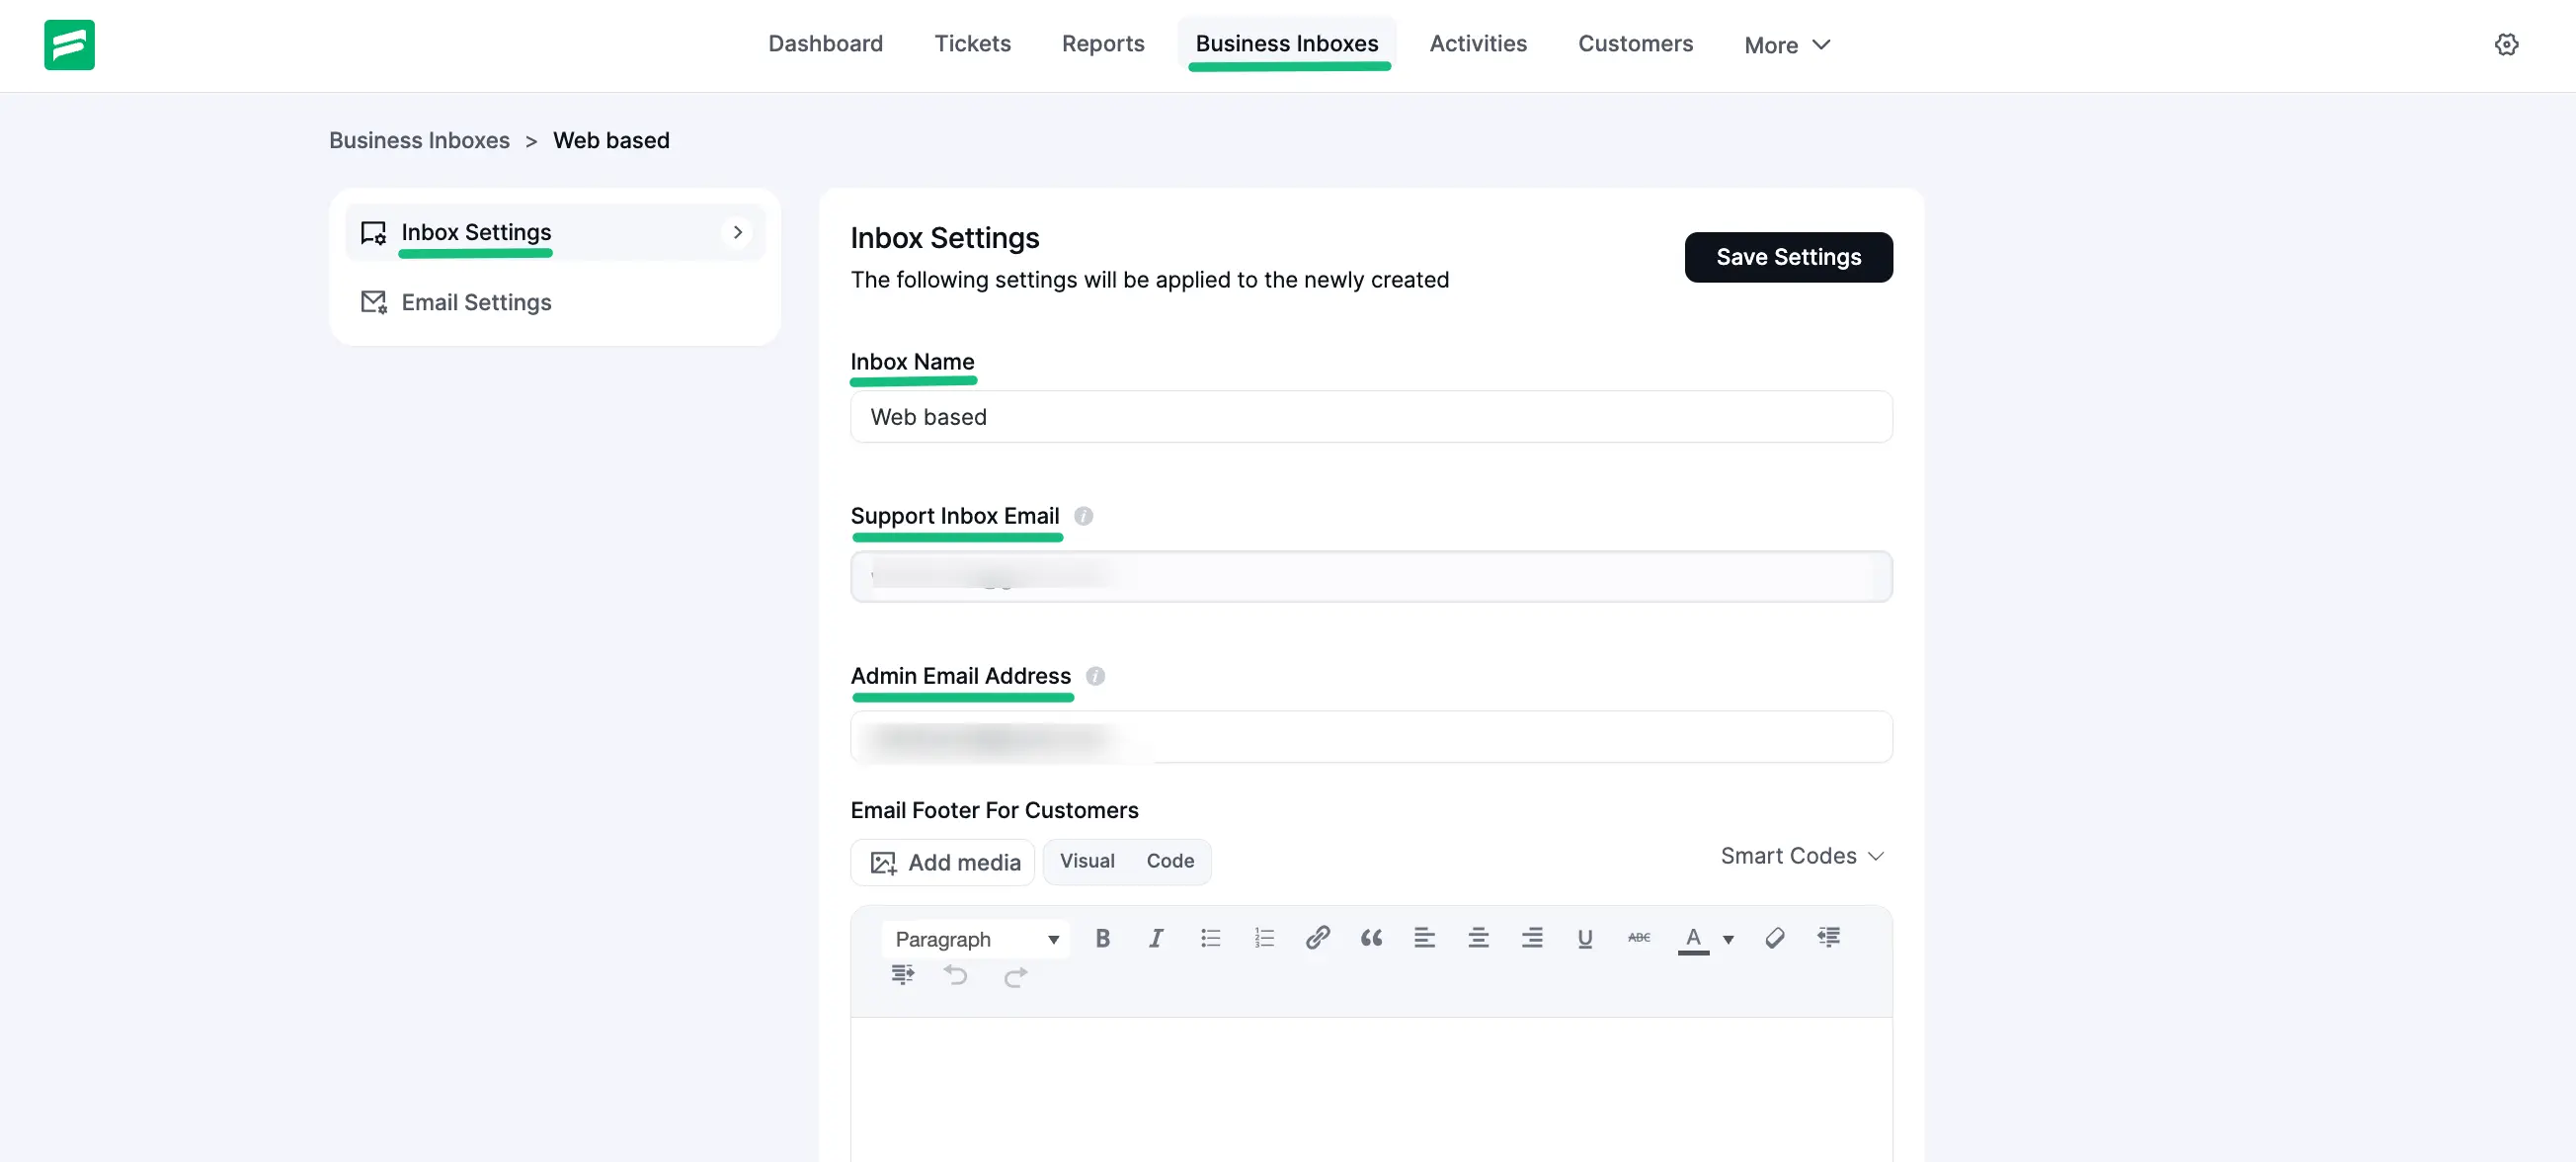Open the Paragraph format dropdown
The width and height of the screenshot is (2576, 1162).
(975, 939)
